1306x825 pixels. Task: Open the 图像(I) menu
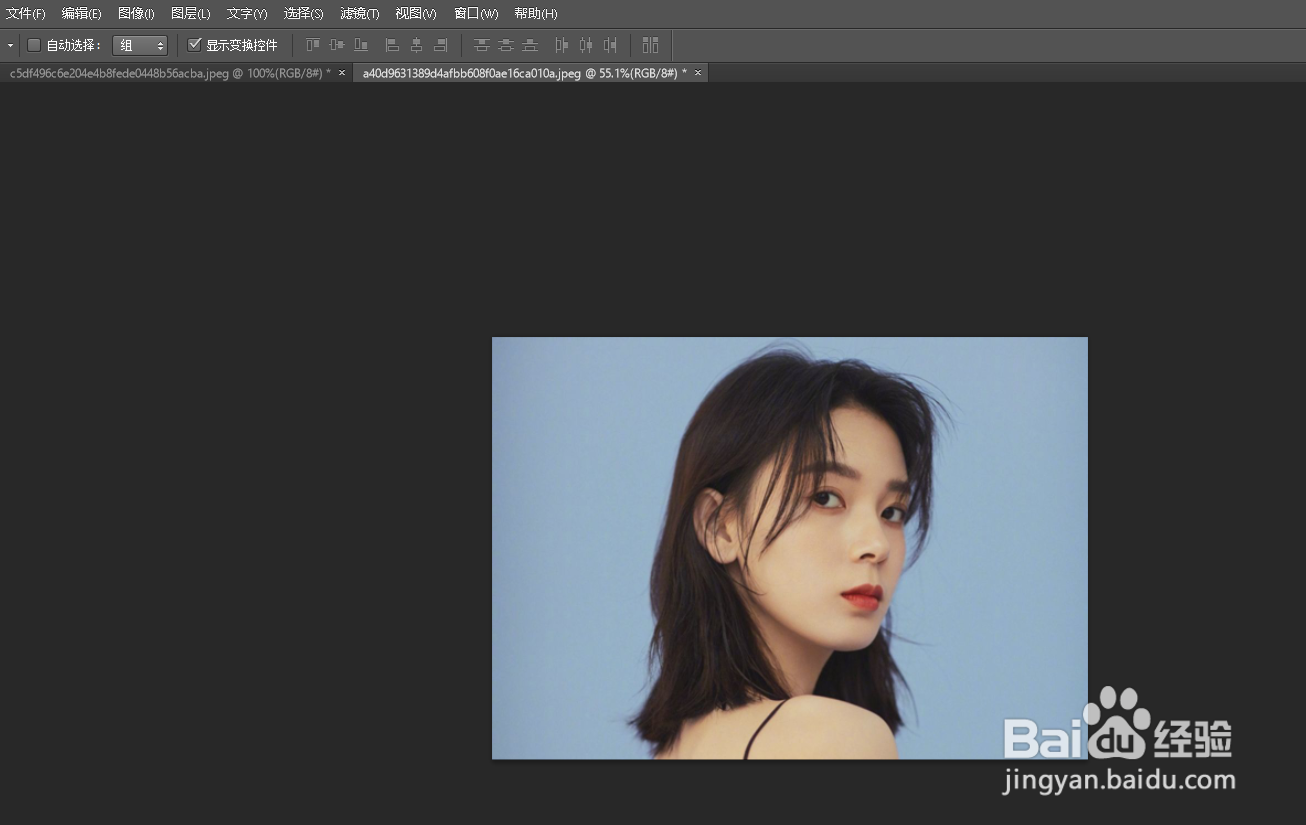[136, 14]
